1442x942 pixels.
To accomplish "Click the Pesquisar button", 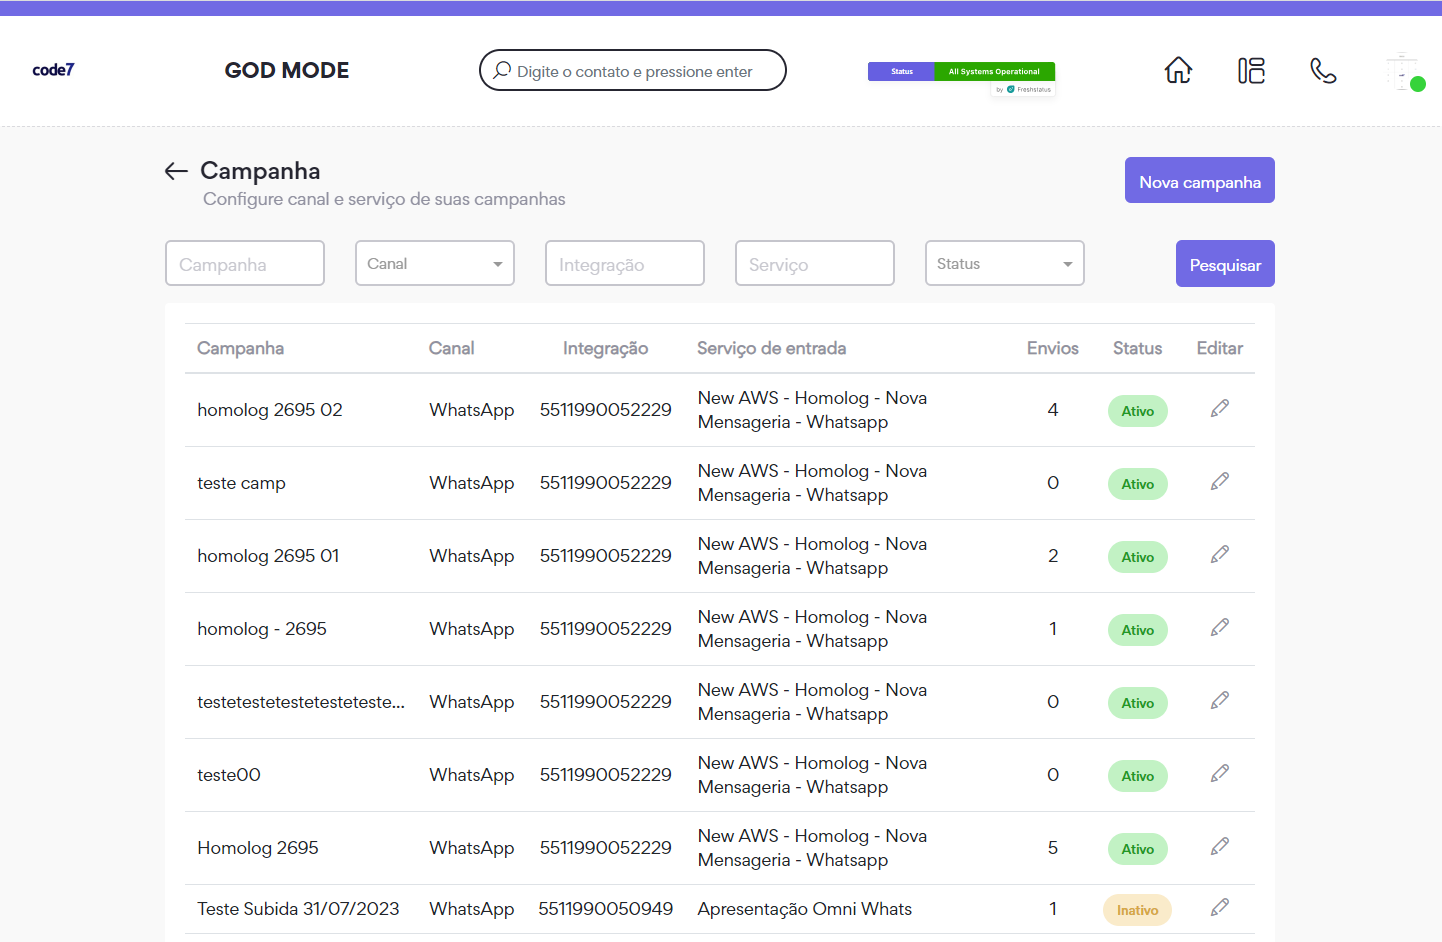I will [x=1225, y=264].
